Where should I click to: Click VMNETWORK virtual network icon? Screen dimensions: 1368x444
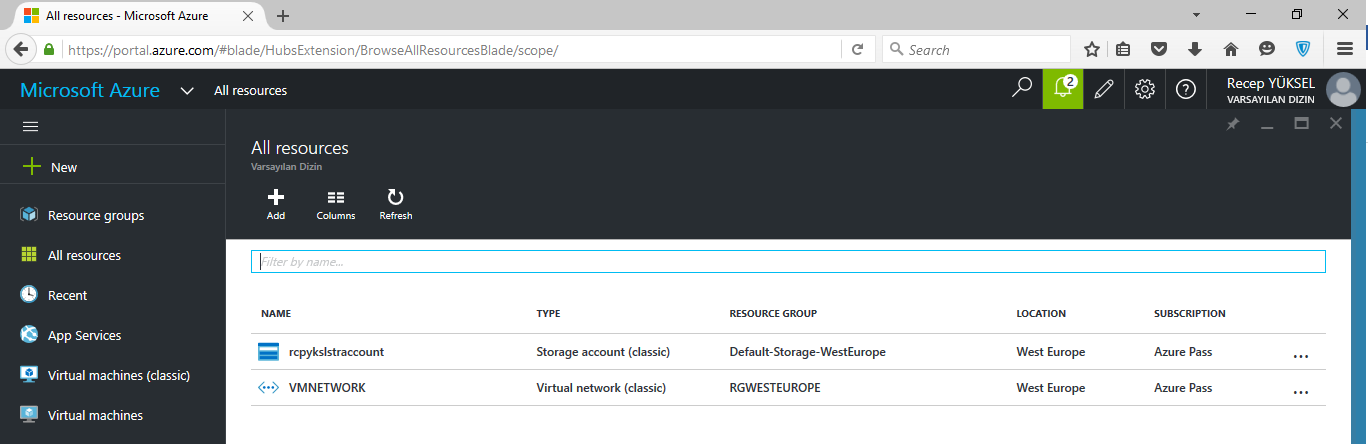268,388
